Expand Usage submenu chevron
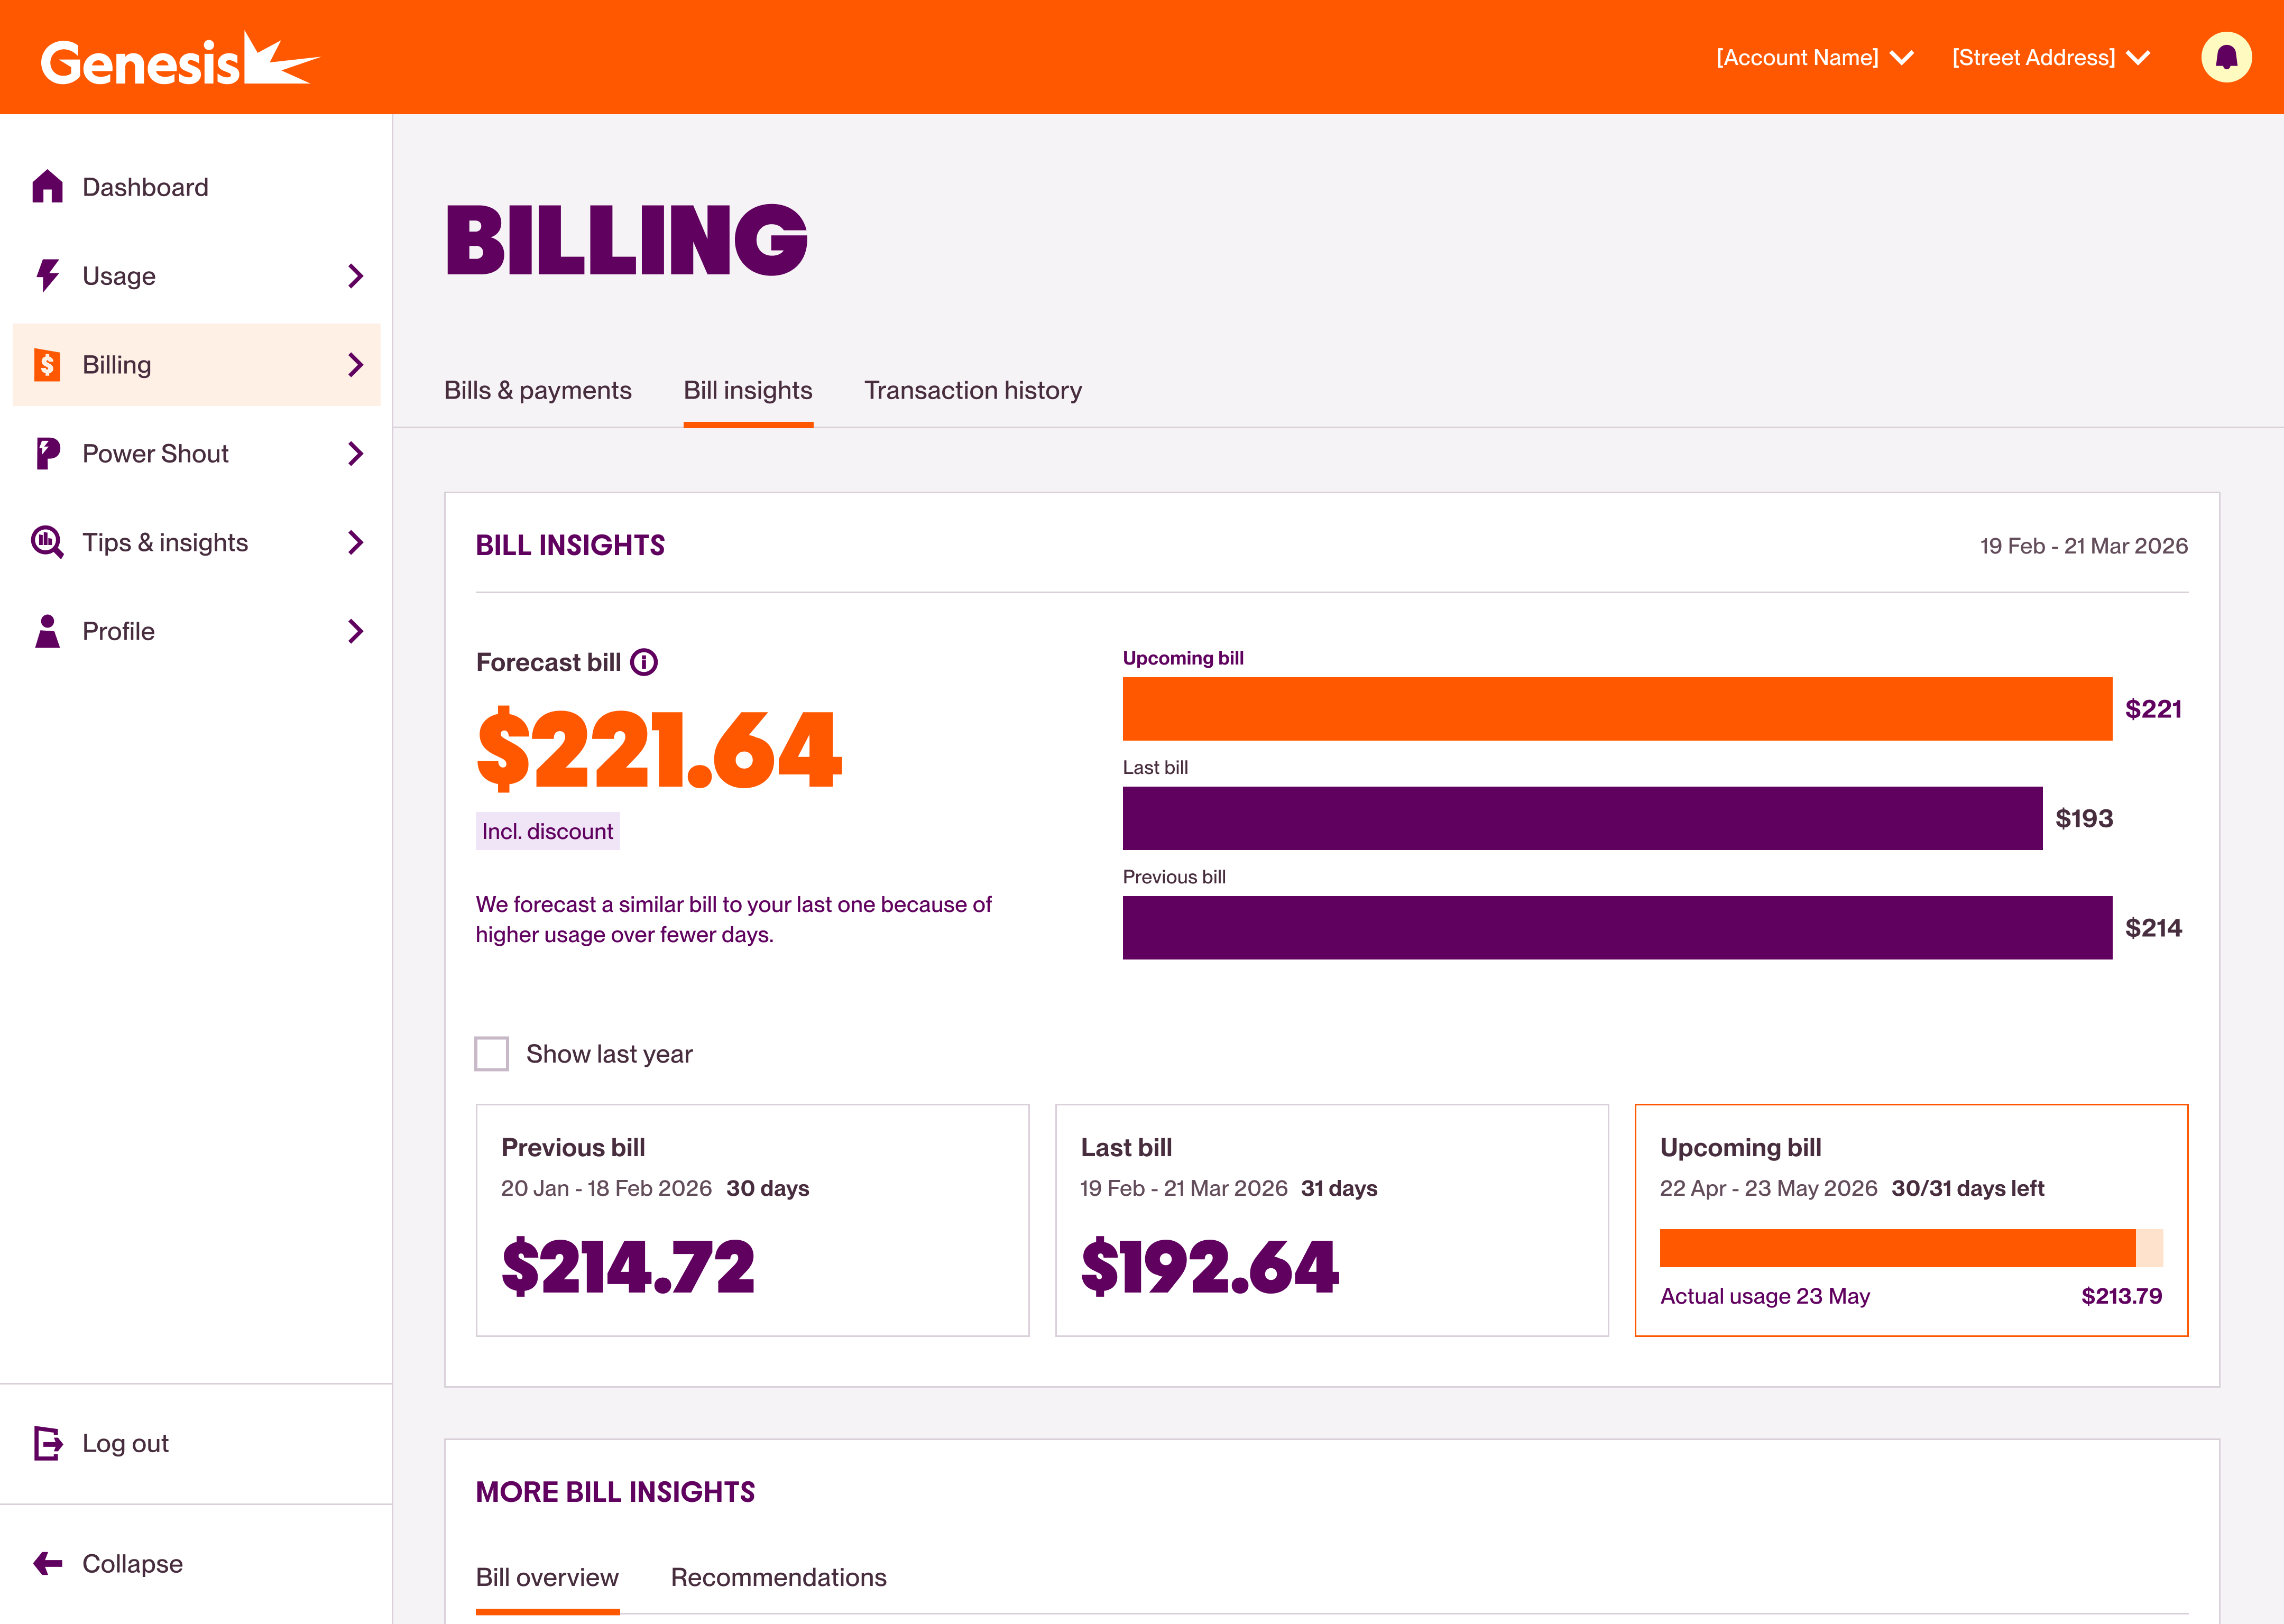This screenshot has height=1624, width=2284. click(x=355, y=276)
